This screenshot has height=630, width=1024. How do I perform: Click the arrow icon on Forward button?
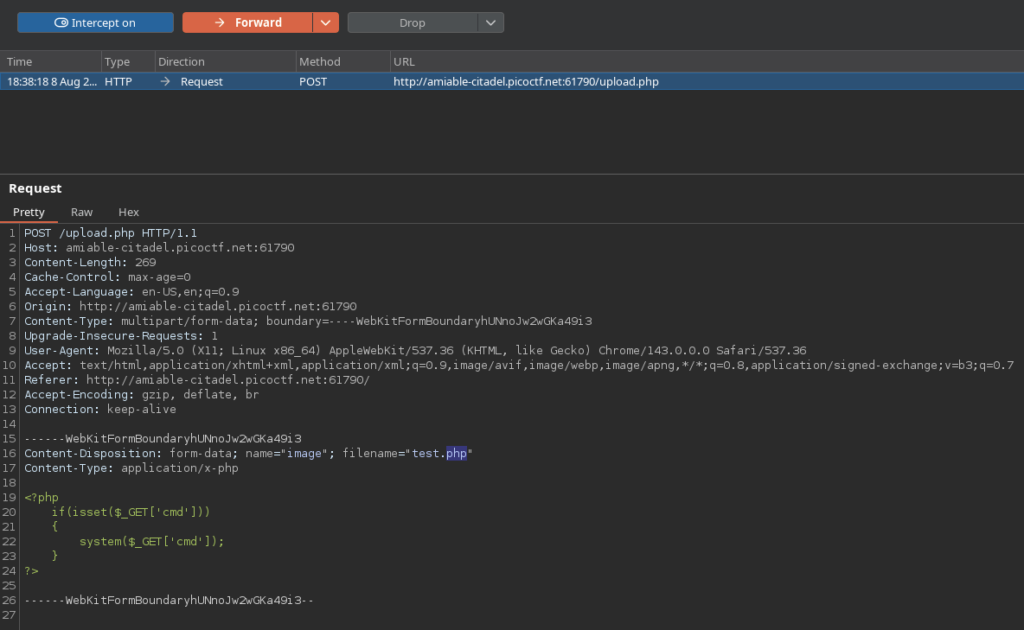coord(220,23)
